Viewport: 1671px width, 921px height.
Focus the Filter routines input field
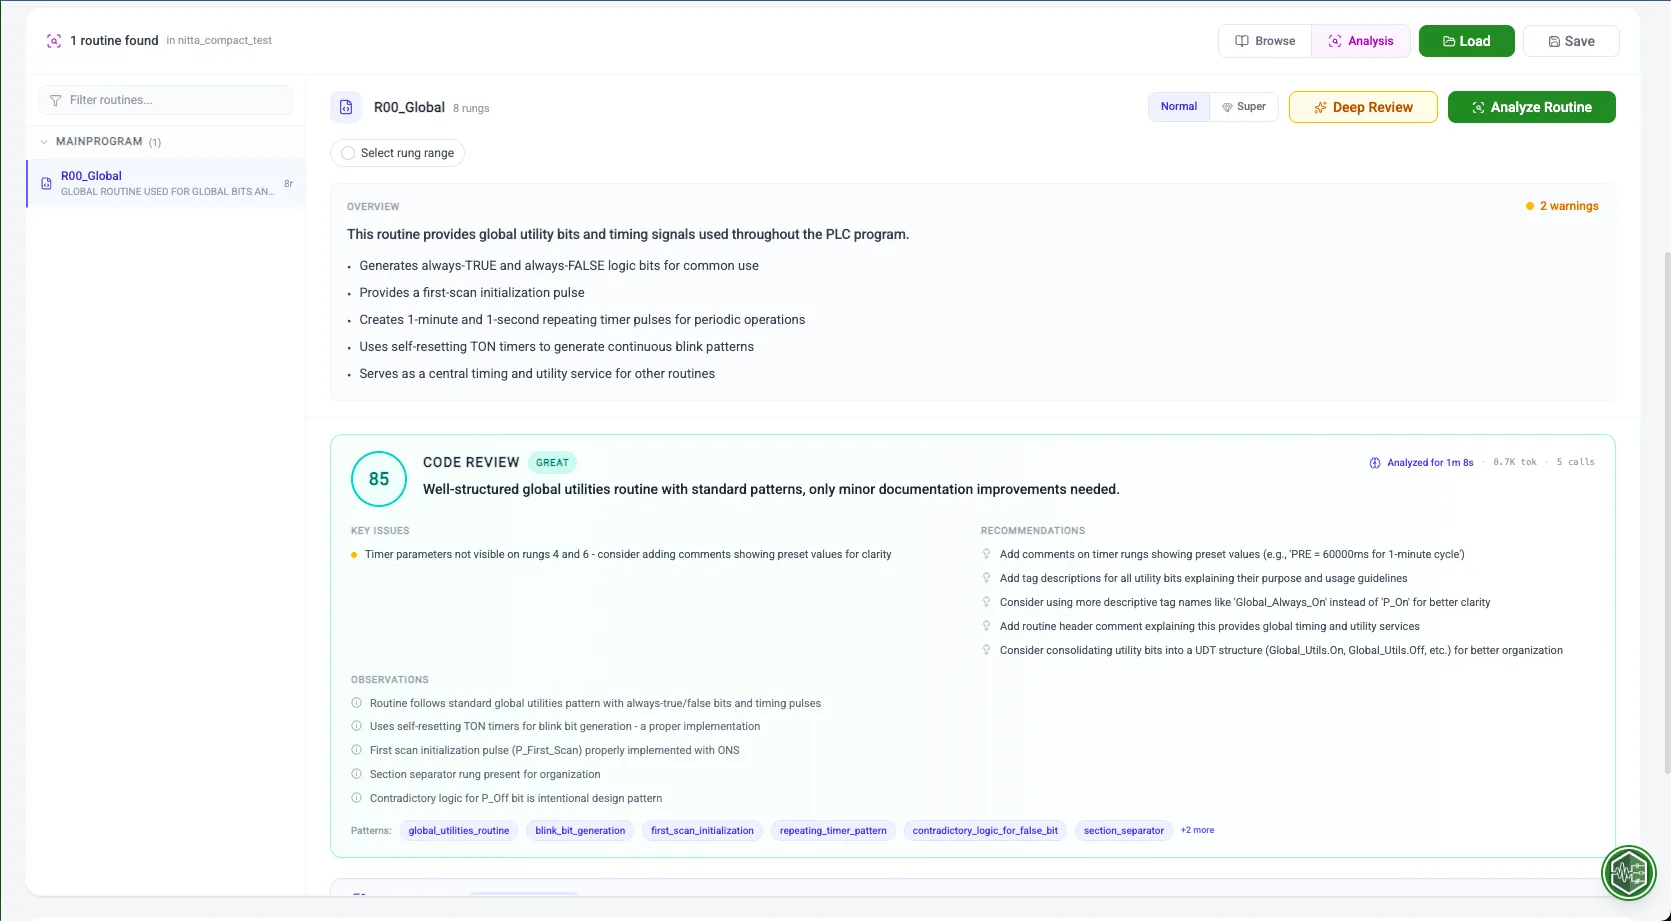pos(165,100)
